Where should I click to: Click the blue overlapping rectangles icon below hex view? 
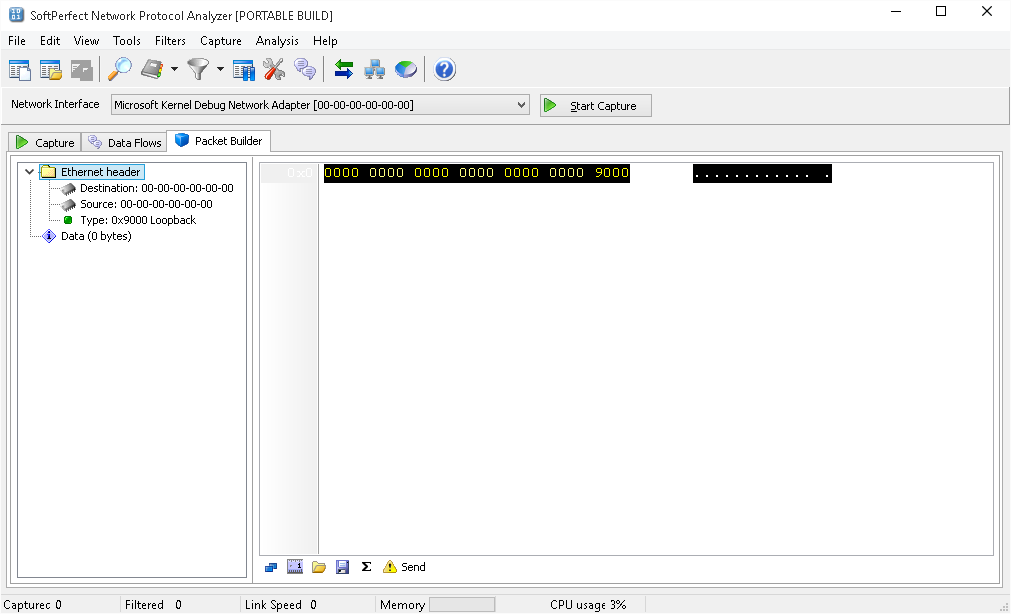click(x=271, y=567)
